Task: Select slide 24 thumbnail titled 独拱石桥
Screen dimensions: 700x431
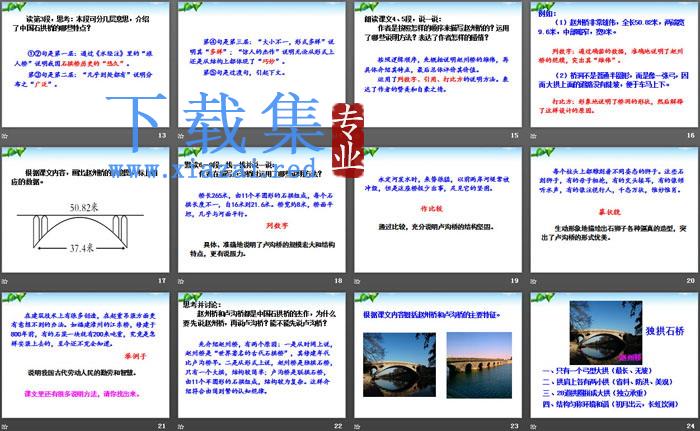Action: pos(614,356)
